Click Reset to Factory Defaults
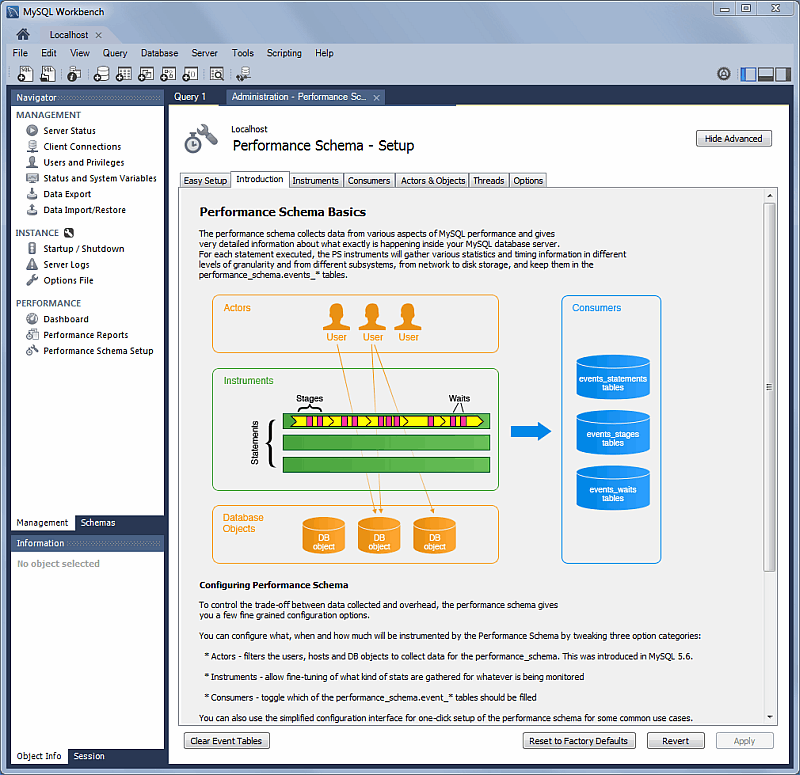Screen dimensions: 800x775 pos(579,741)
